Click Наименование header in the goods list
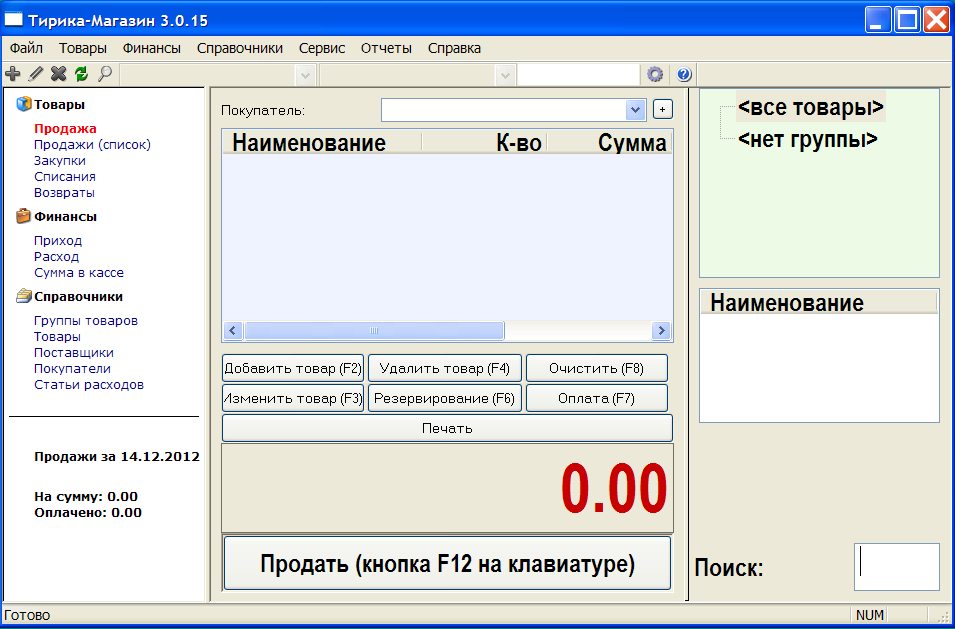955x629 pixels. pyautogui.click(x=819, y=303)
